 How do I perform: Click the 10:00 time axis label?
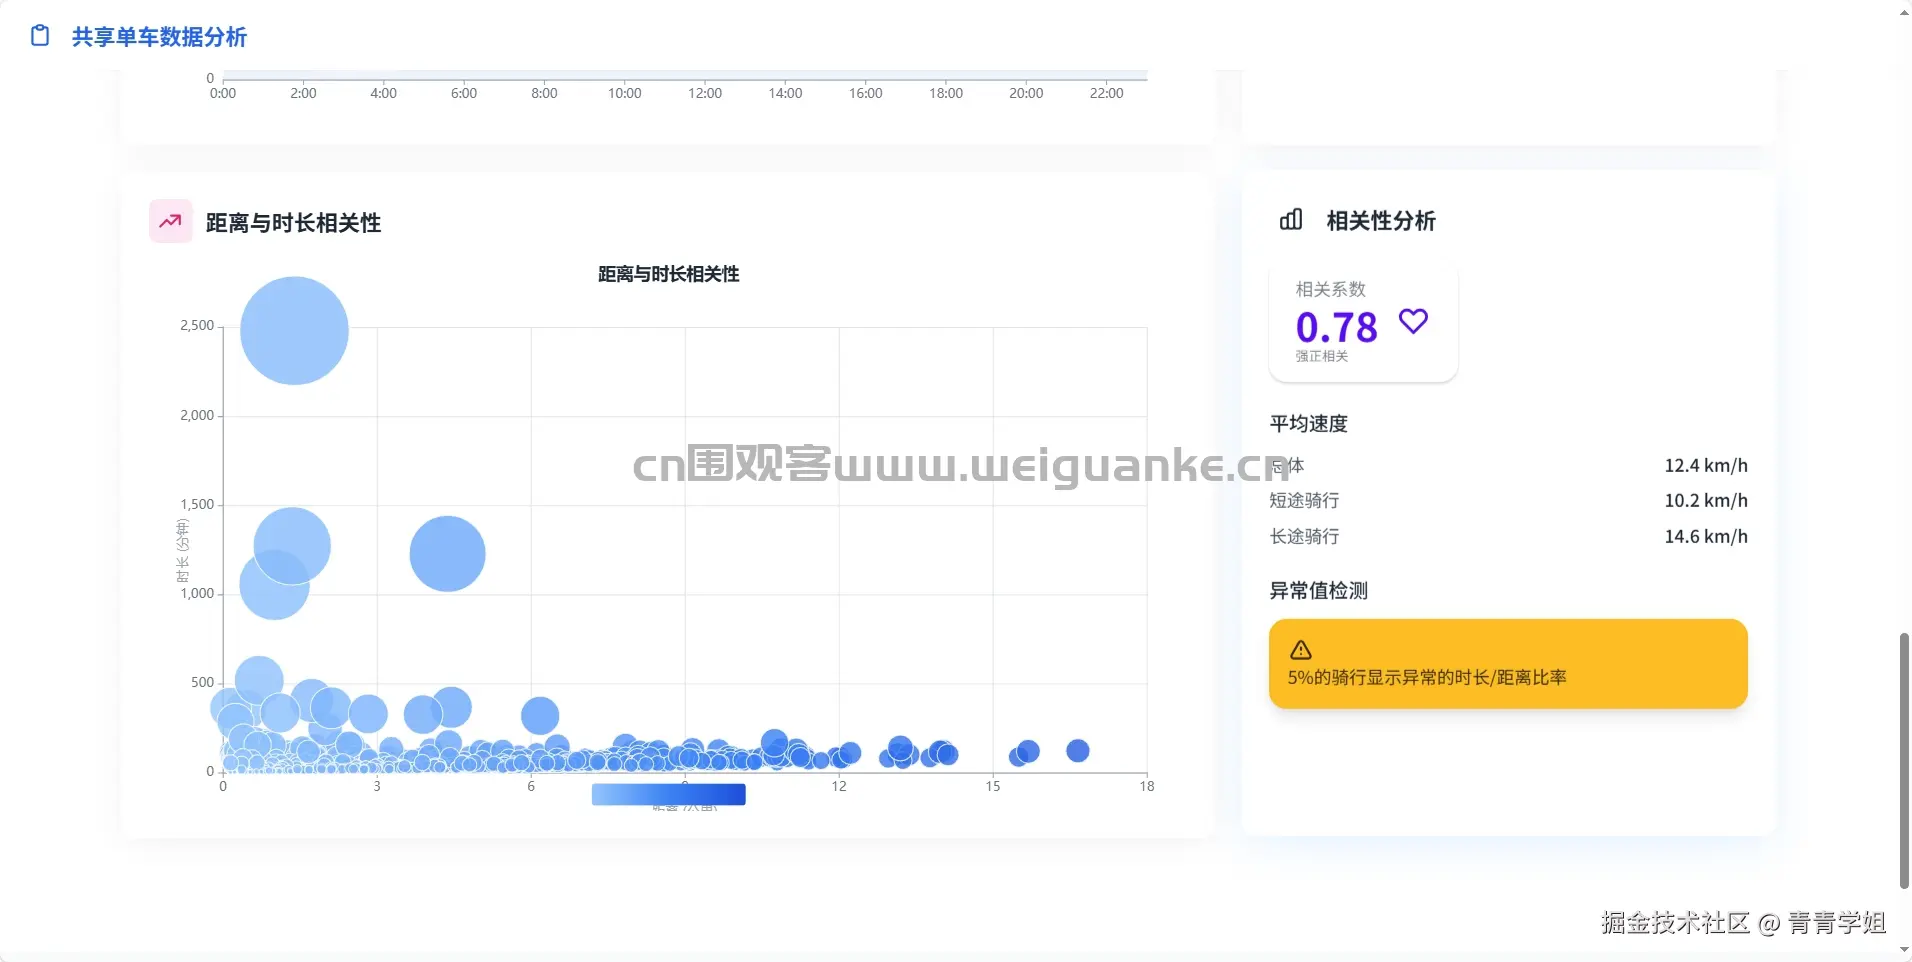[x=625, y=93]
